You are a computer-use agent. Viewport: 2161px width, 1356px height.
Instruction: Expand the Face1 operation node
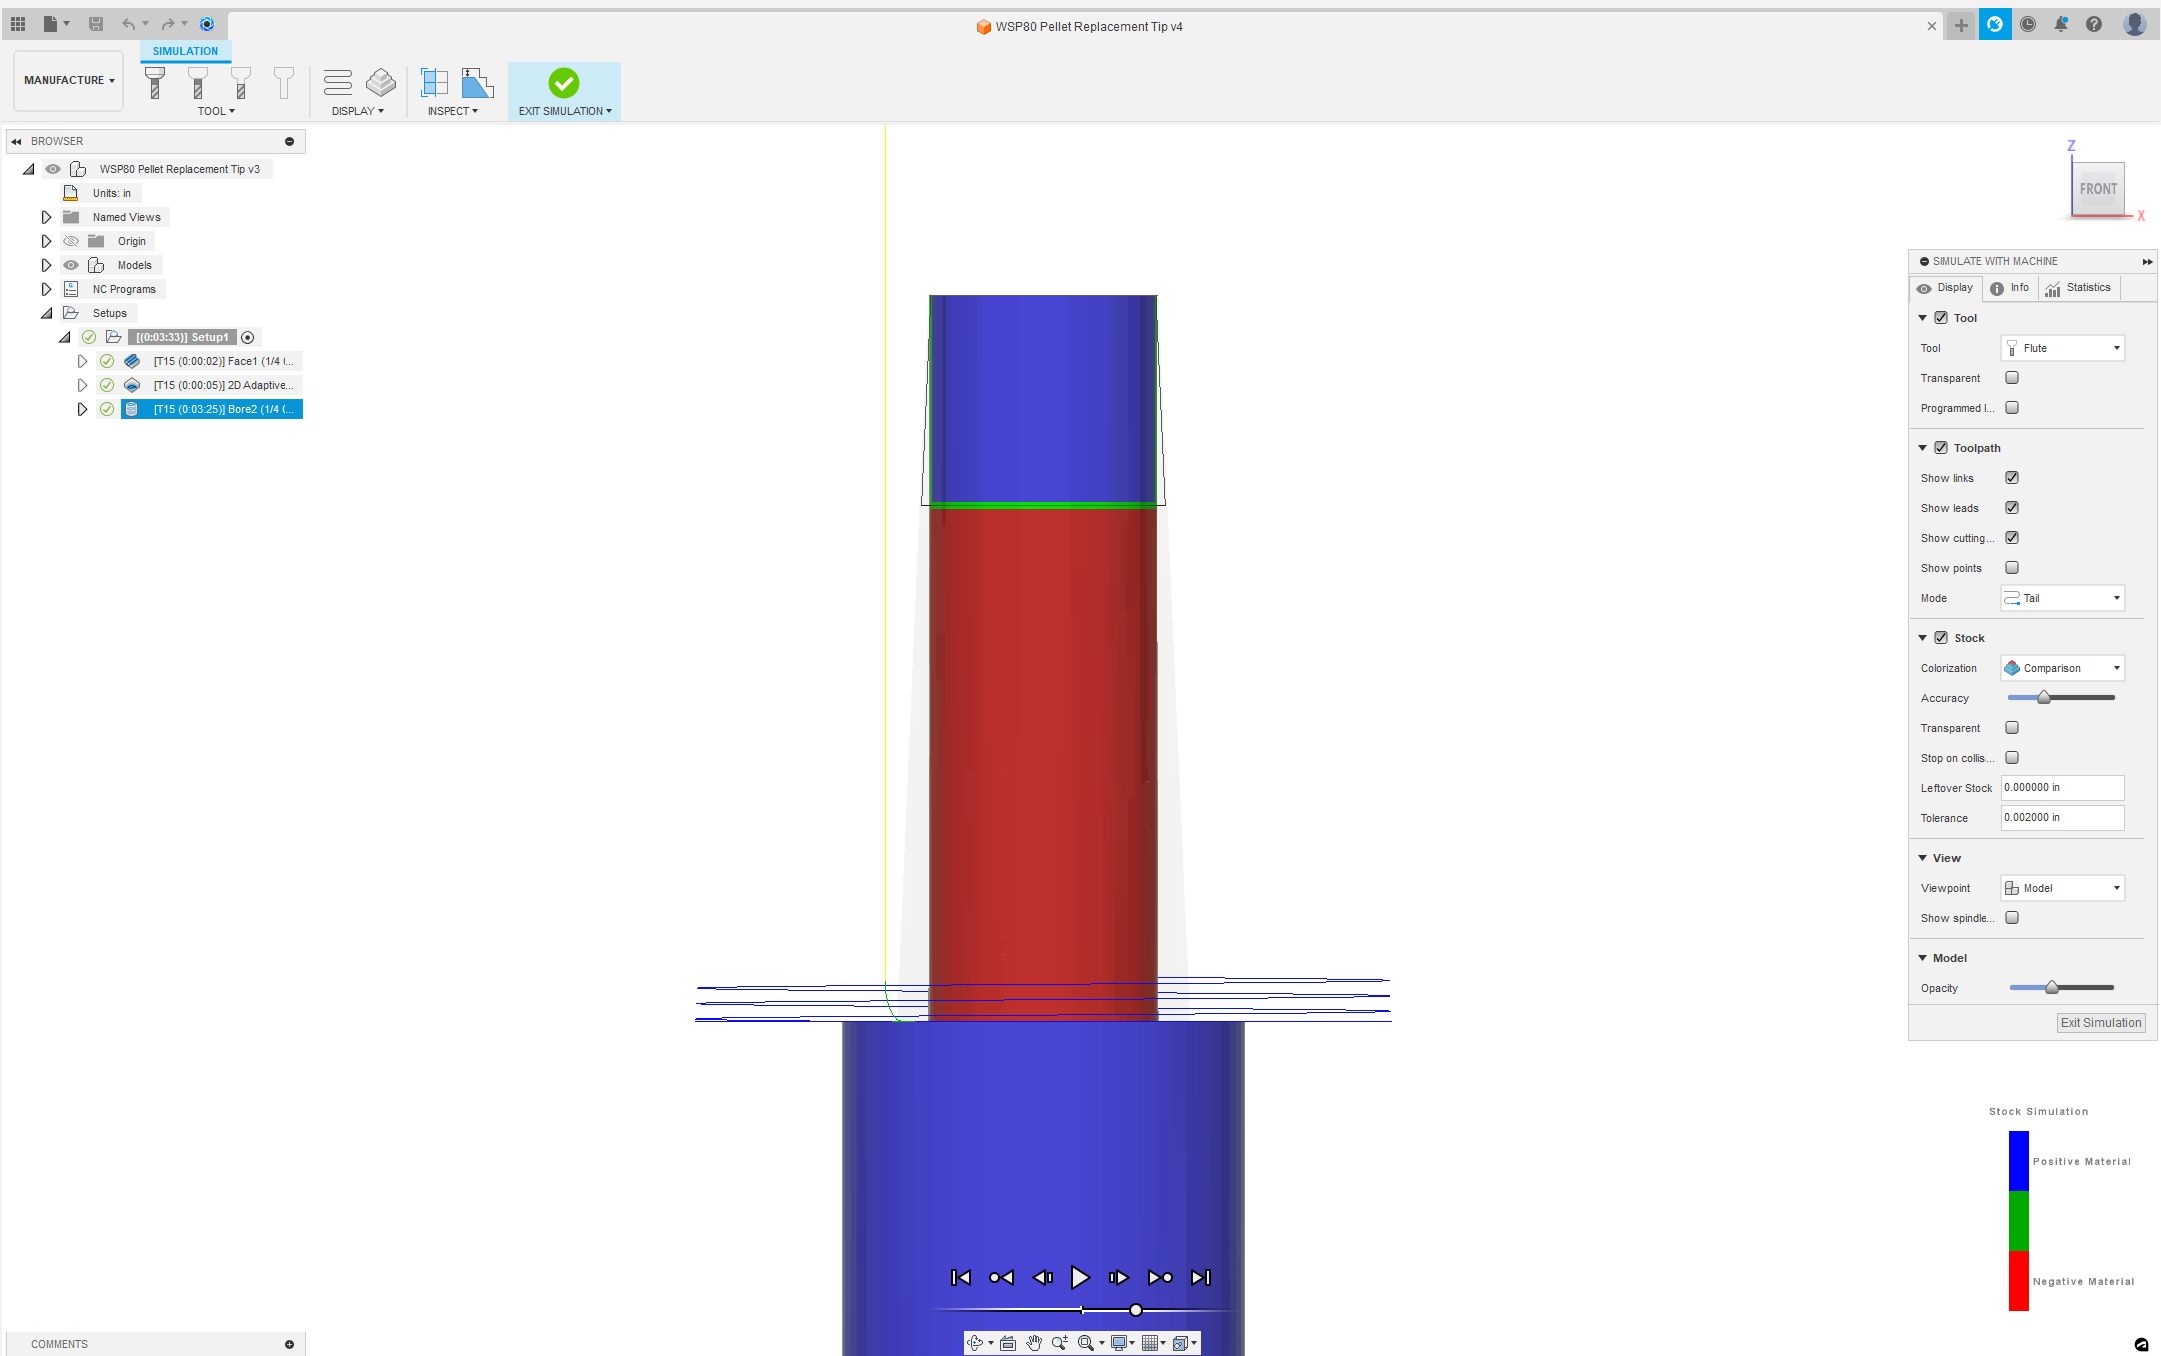[82, 361]
